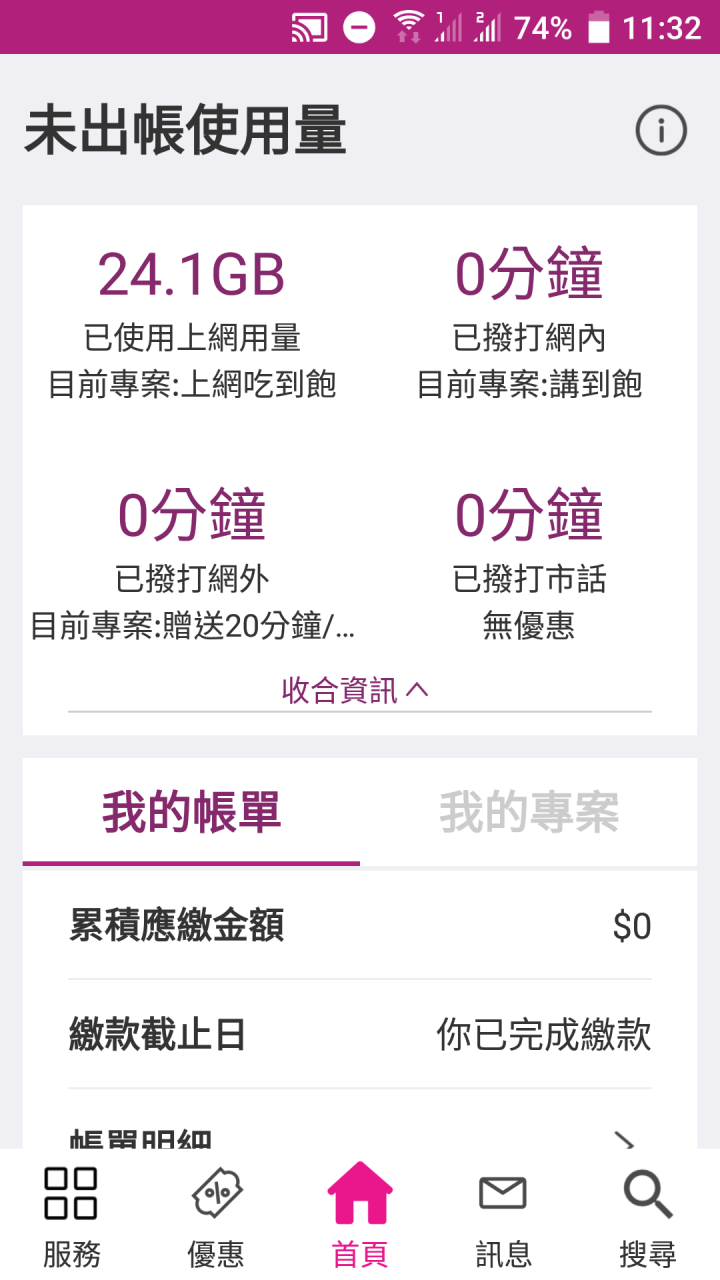
Task: Select the 我的帳單 tab
Action: (191, 813)
